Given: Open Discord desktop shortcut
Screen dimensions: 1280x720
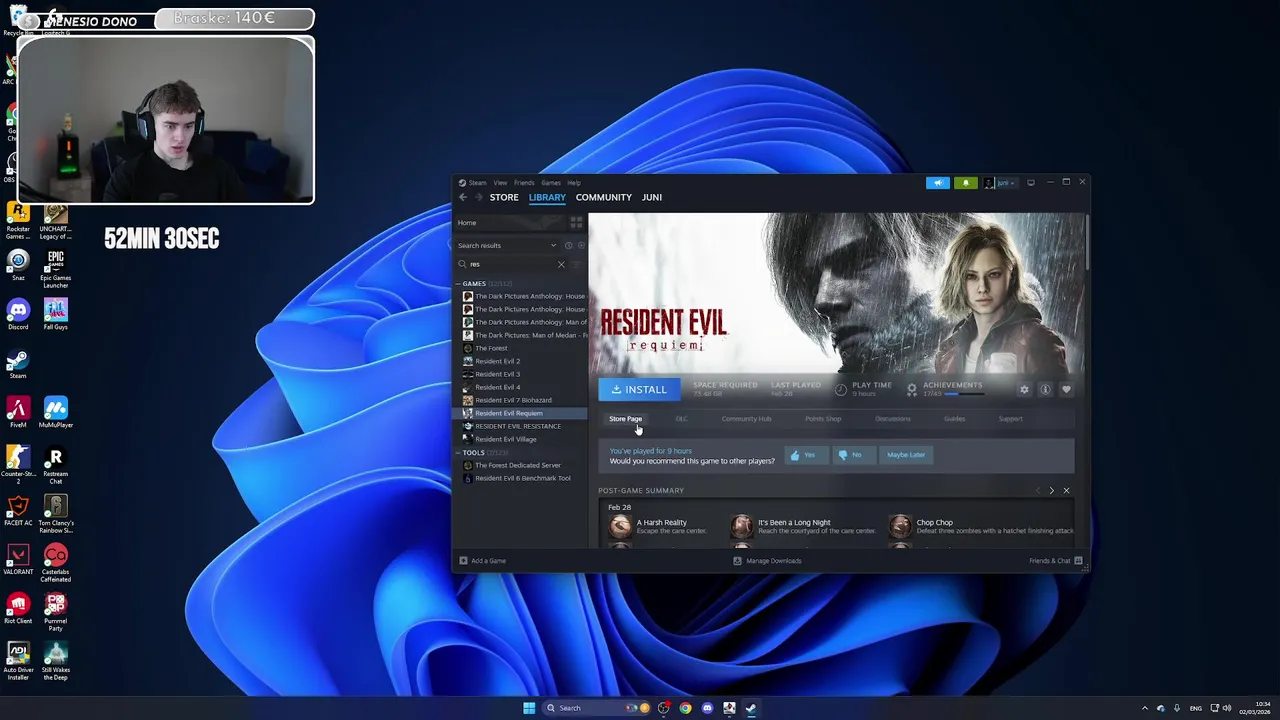Looking at the screenshot, I should (18, 316).
